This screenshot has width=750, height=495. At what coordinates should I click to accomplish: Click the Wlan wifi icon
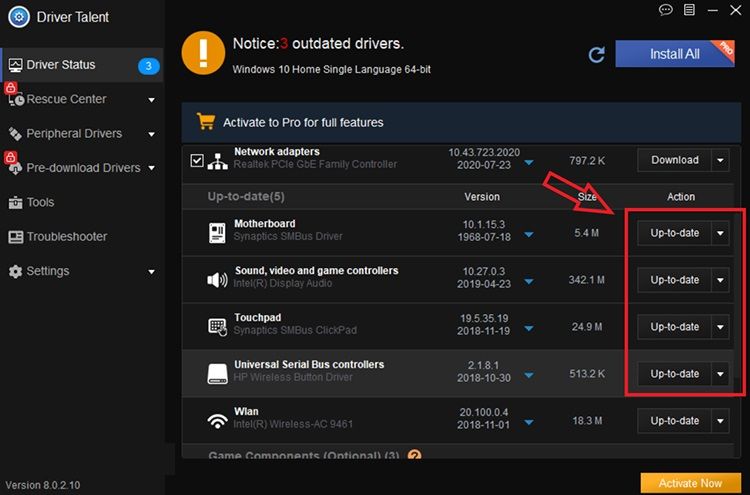217,421
